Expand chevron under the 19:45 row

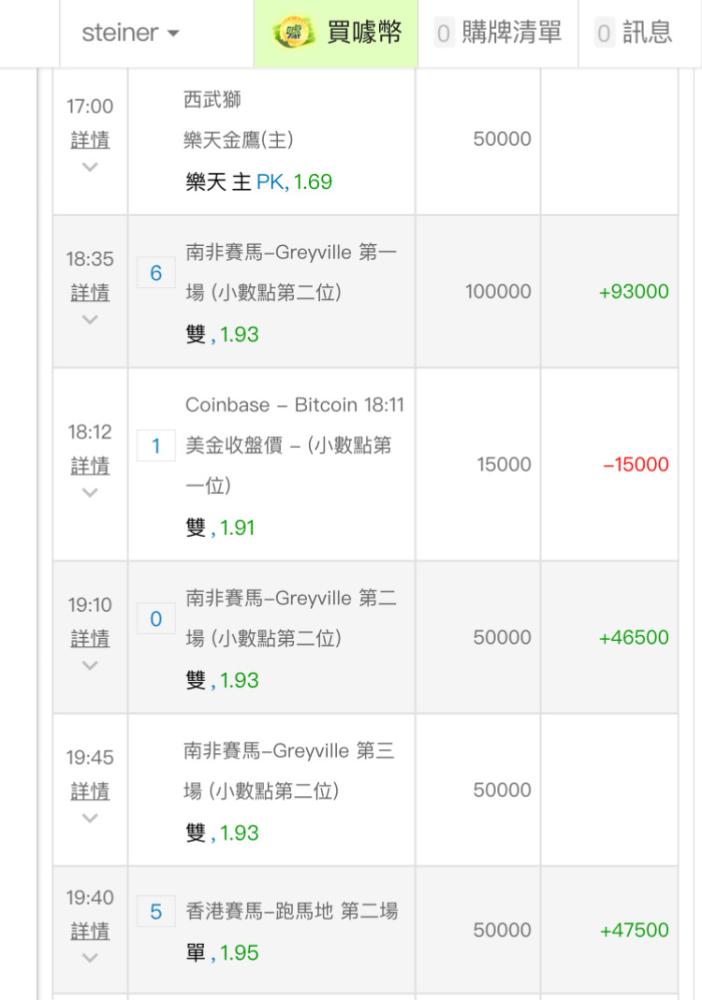point(90,818)
